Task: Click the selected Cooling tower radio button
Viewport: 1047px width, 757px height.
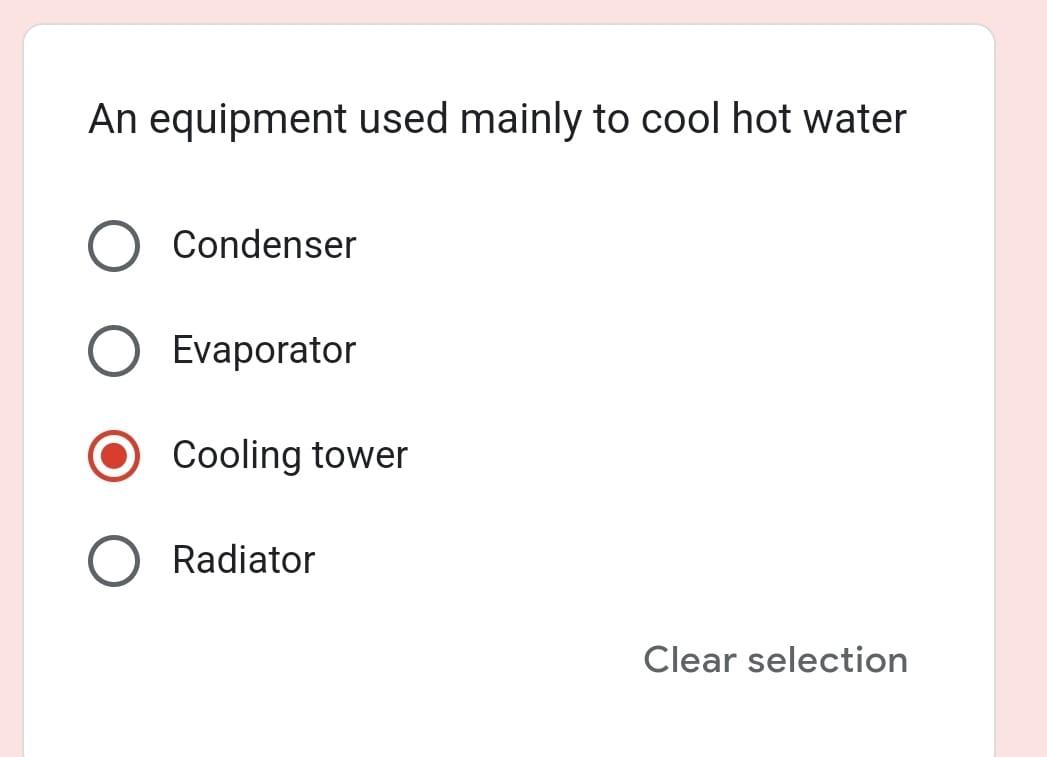Action: point(113,455)
